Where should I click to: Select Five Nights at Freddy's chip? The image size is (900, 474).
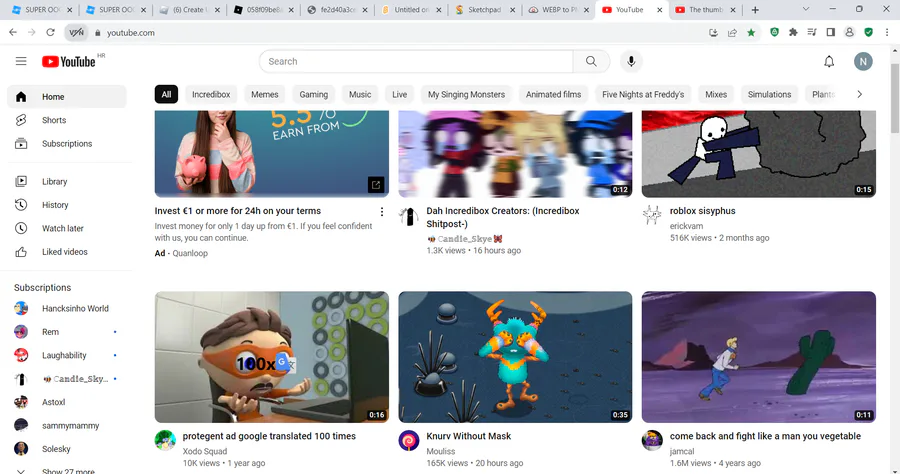(643, 95)
